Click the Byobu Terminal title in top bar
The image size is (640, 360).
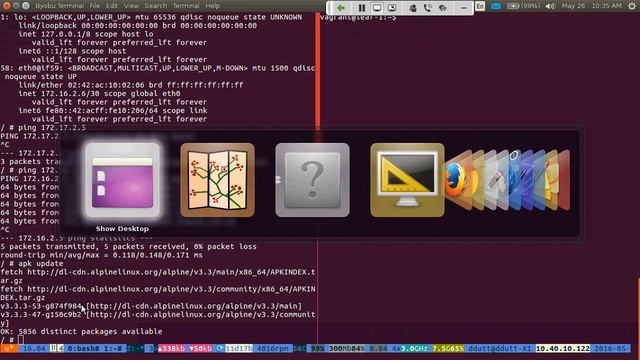(x=60, y=6)
